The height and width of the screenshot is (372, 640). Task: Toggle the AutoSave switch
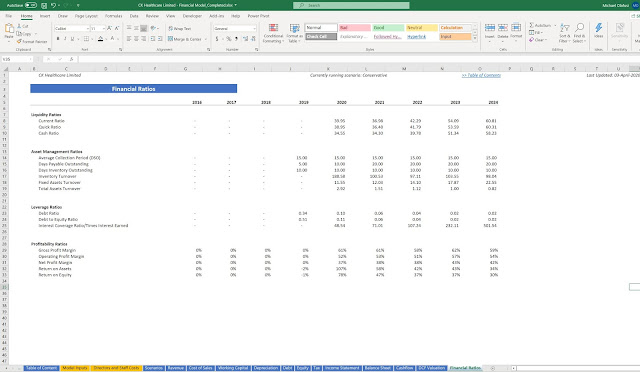tap(31, 5)
